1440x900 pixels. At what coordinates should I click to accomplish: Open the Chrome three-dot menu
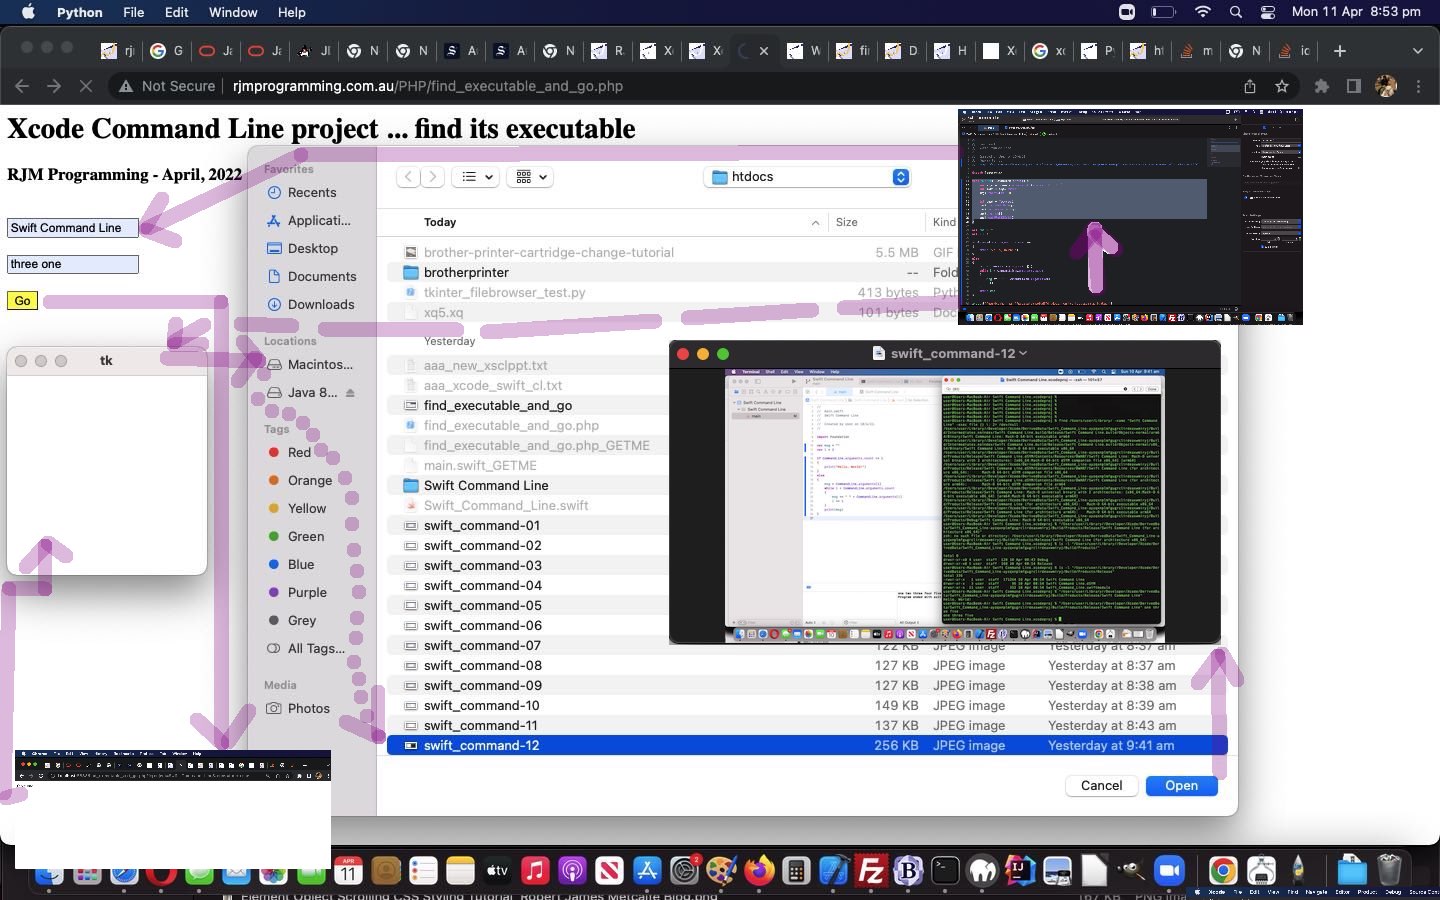click(1418, 86)
